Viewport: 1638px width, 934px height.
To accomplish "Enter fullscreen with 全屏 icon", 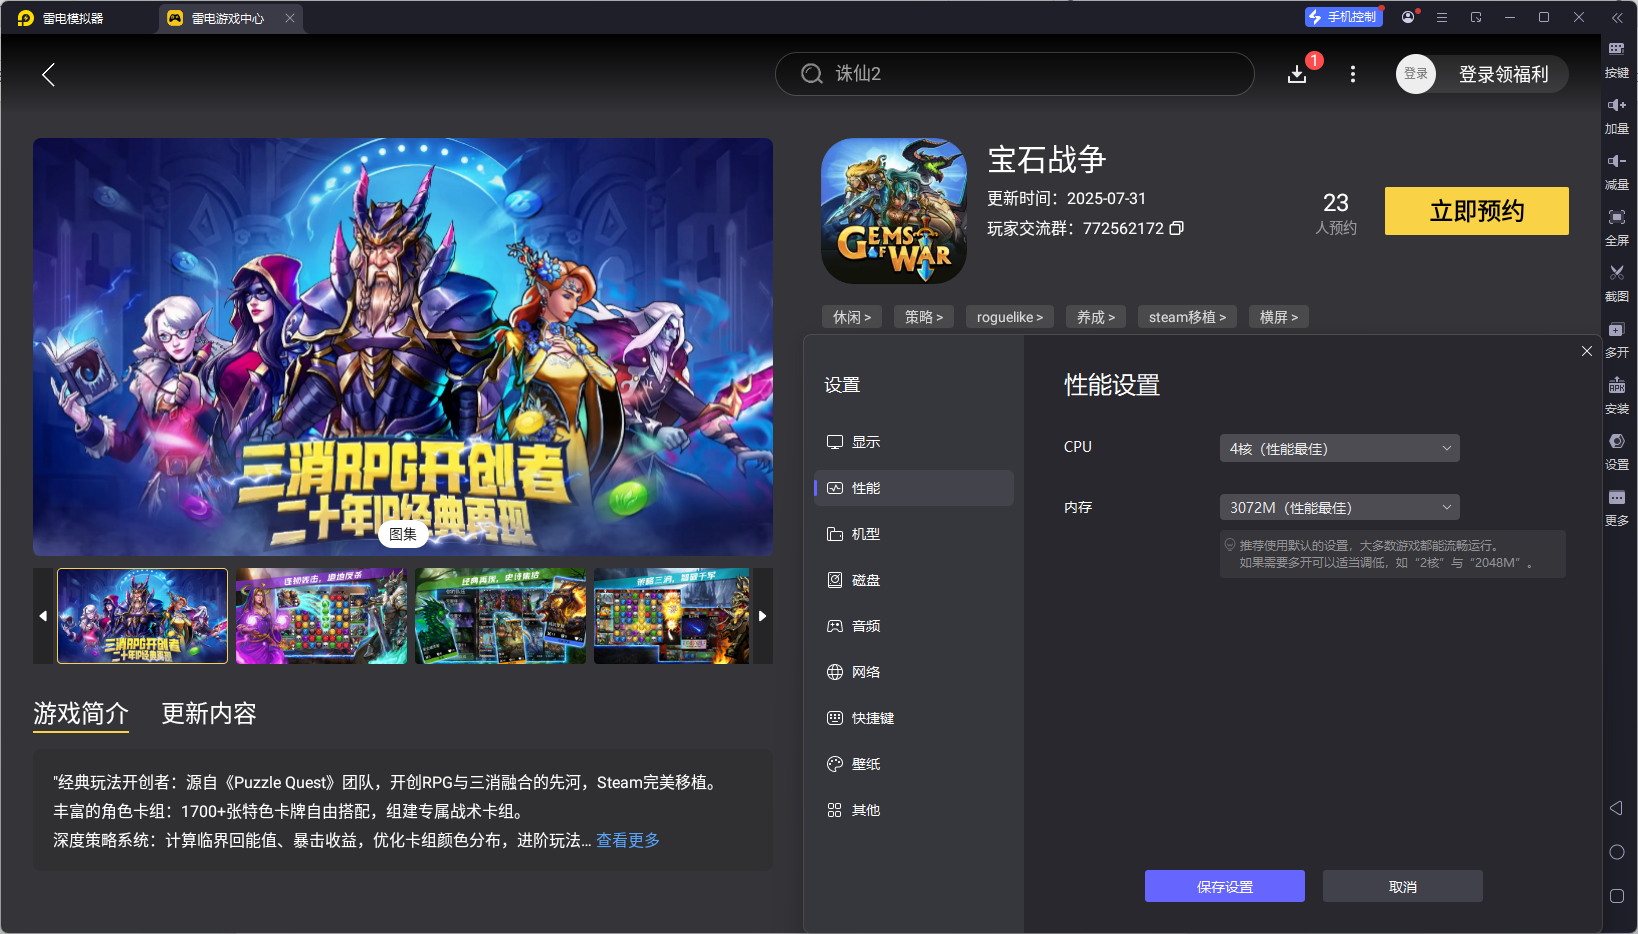I will point(1617,227).
